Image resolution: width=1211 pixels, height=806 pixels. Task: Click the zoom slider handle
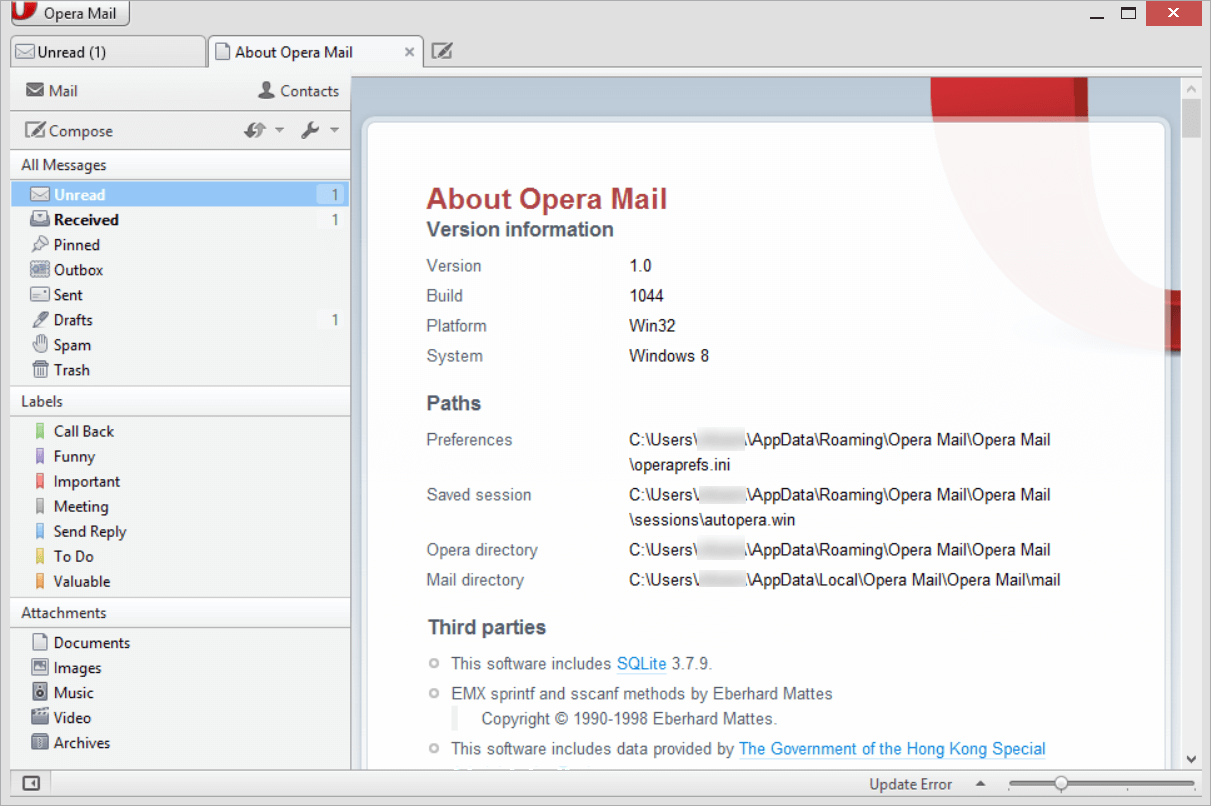click(x=1061, y=784)
